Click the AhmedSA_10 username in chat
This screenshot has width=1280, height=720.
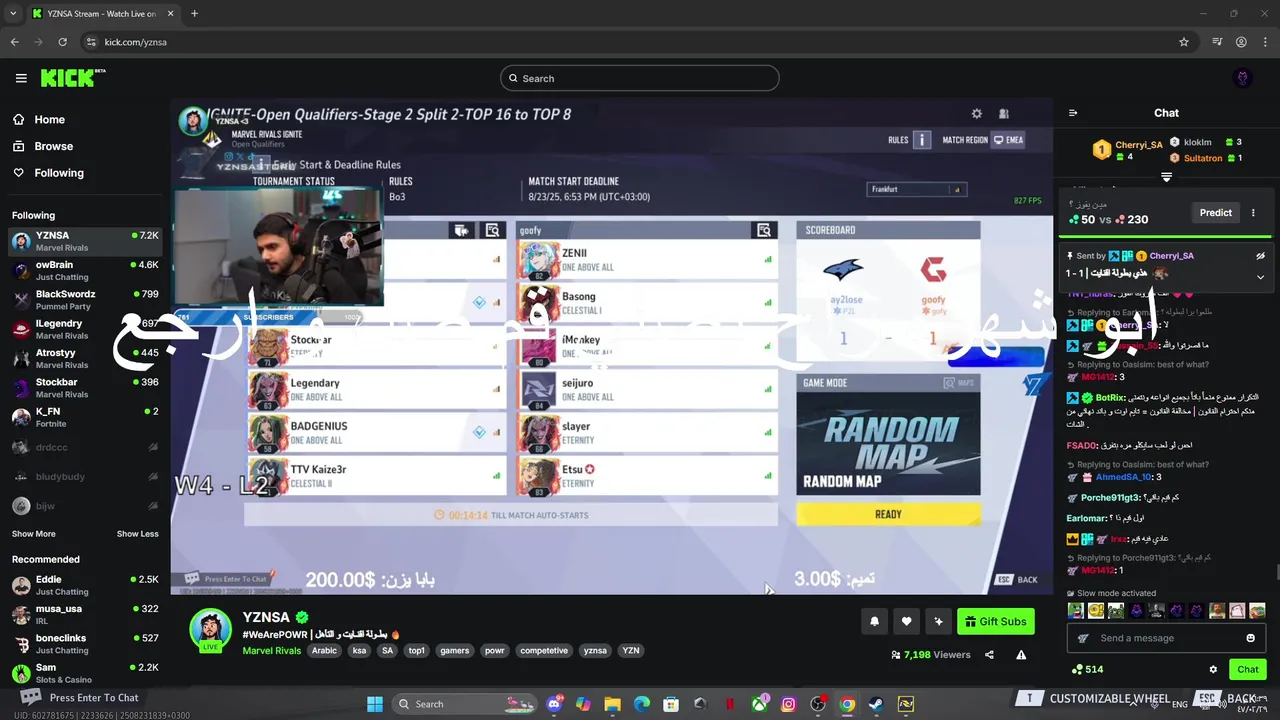tap(1124, 477)
